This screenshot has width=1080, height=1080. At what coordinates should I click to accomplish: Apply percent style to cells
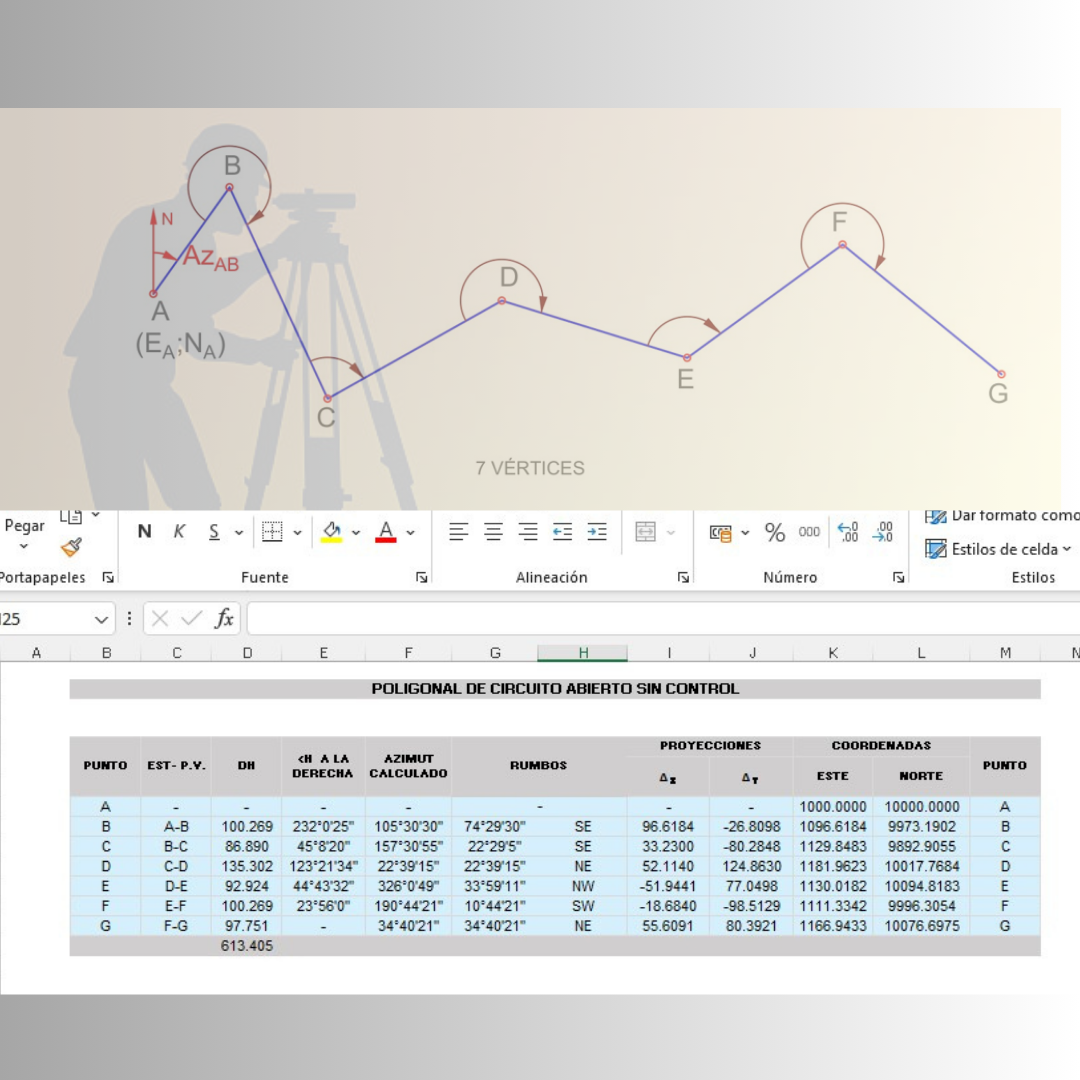tap(775, 532)
